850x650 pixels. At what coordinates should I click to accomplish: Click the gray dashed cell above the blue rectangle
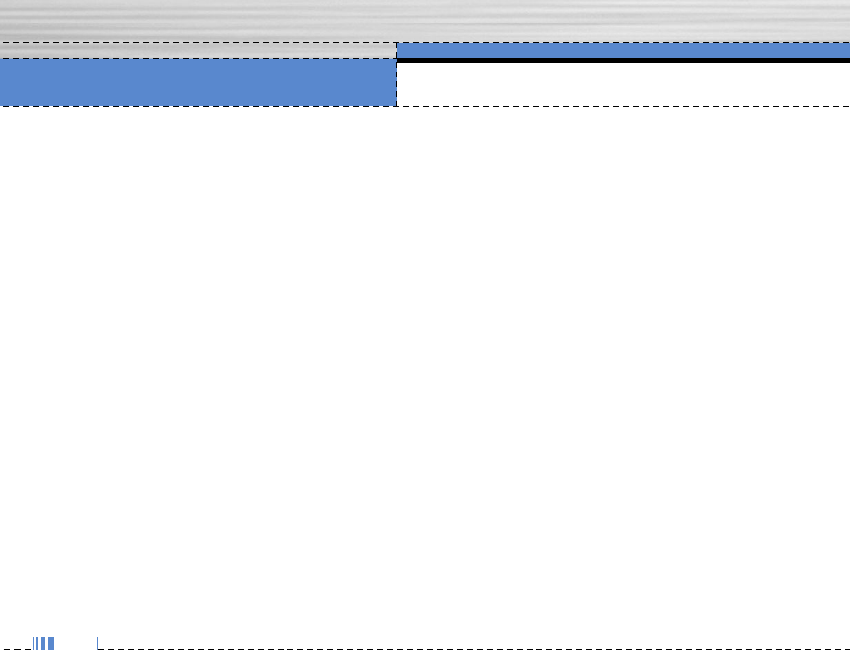tap(198, 50)
